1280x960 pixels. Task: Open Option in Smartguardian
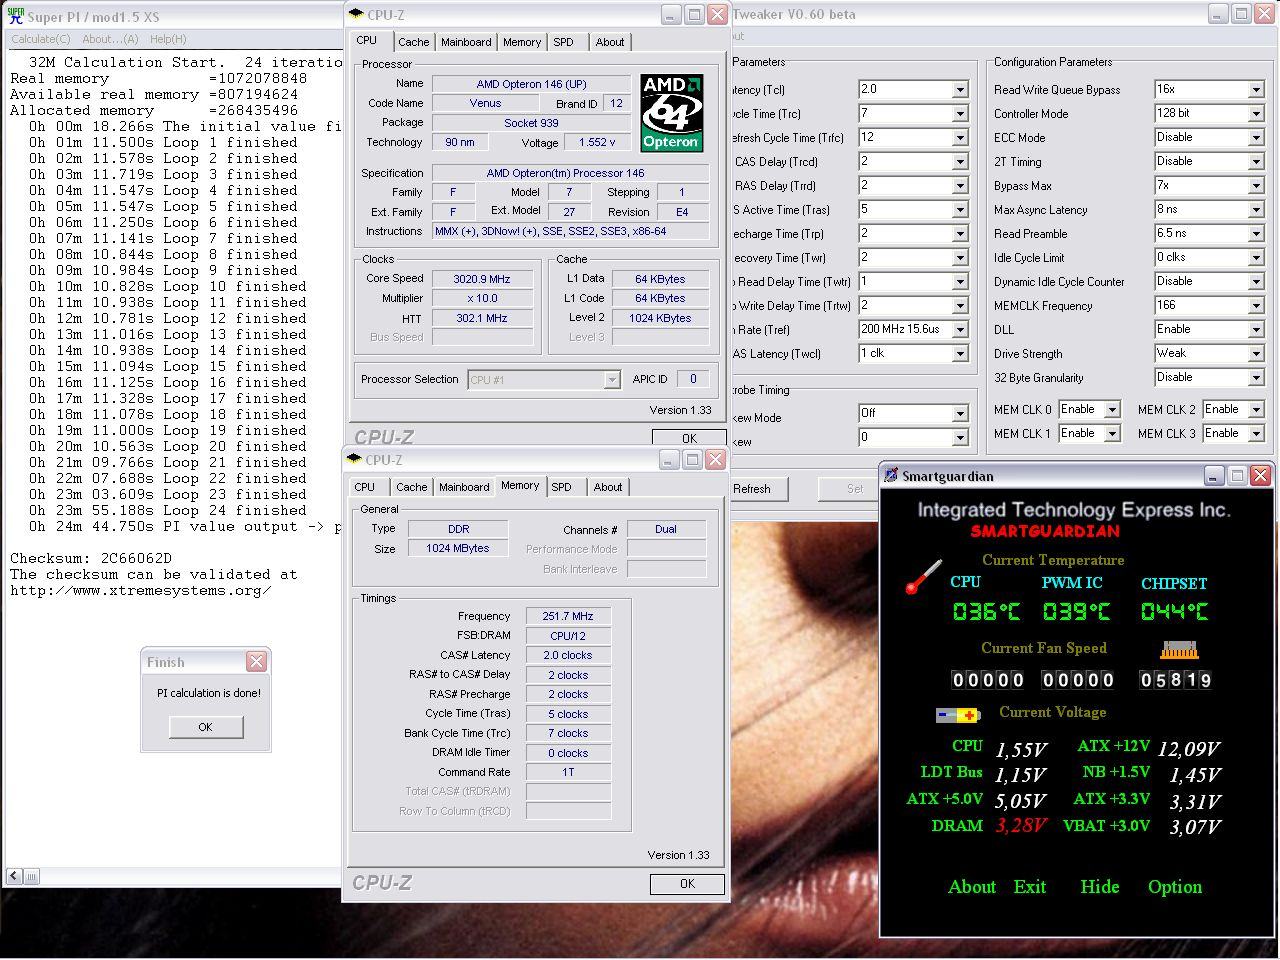[1175, 887]
